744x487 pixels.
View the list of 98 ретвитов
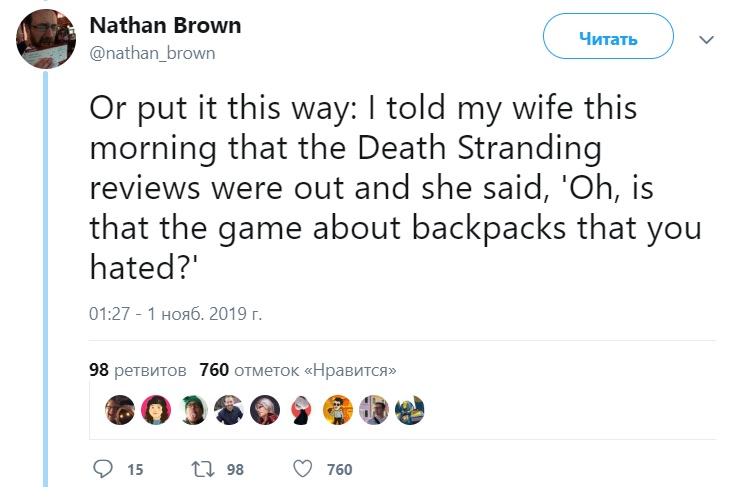[x=138, y=369]
